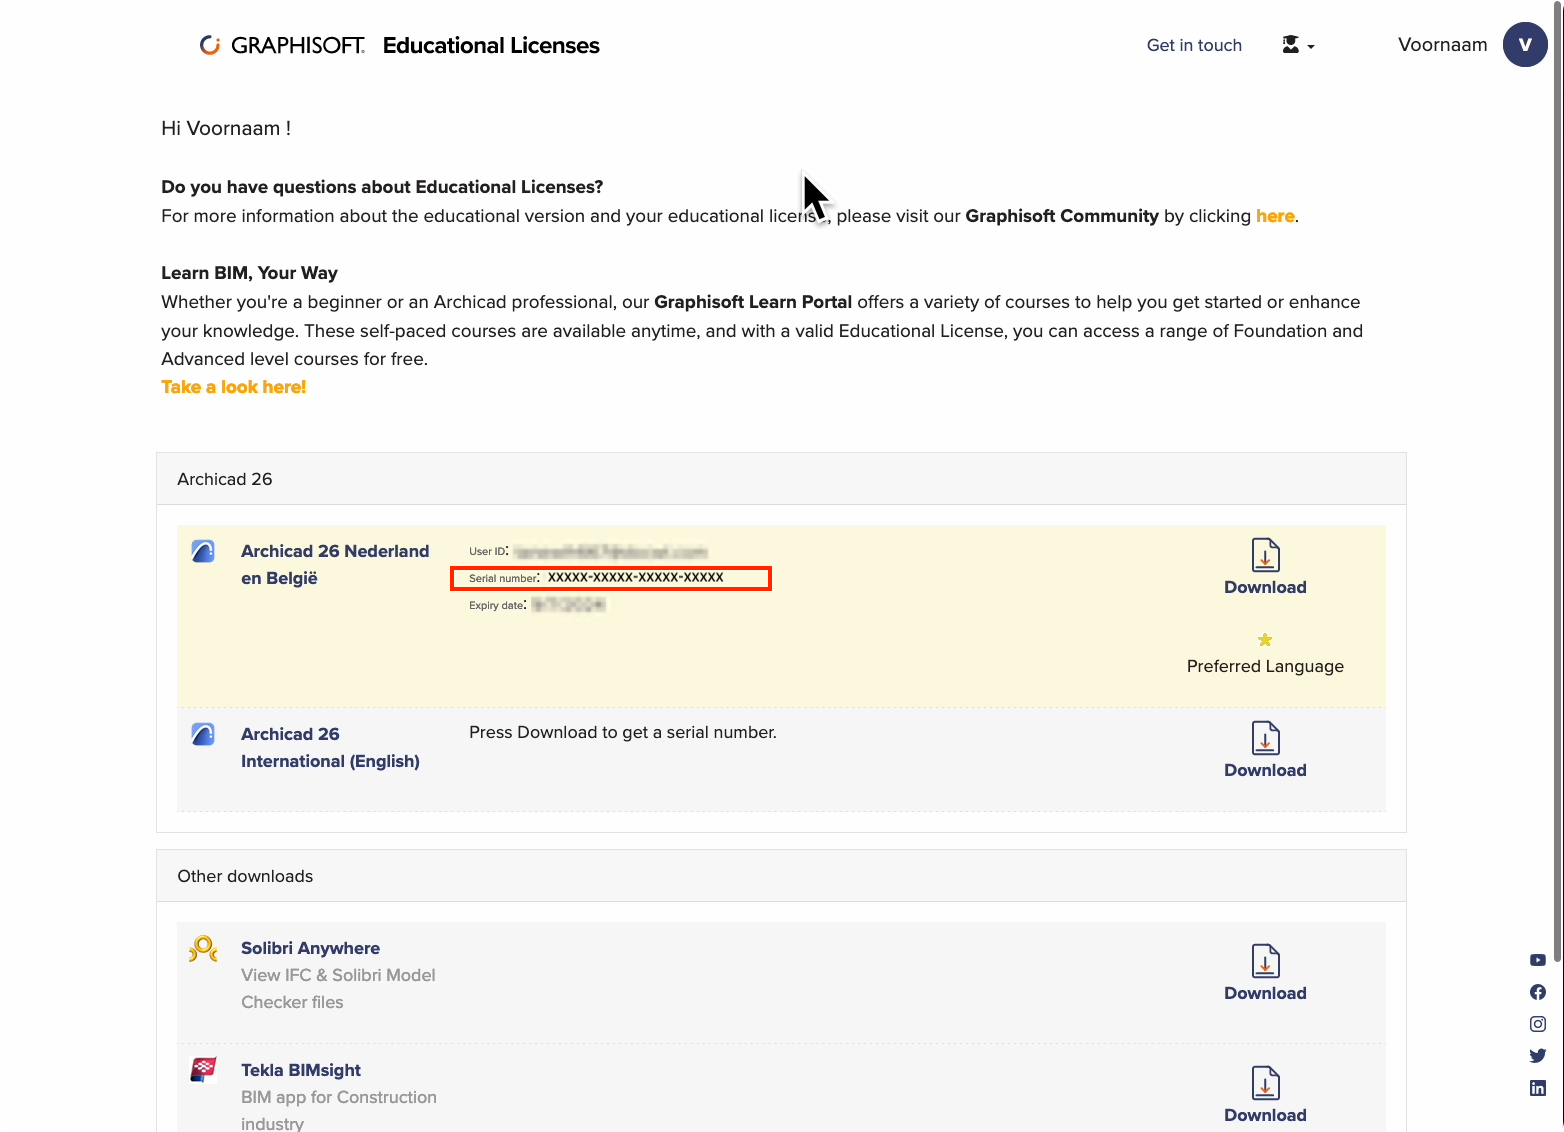Open the Twitter social icon
This screenshot has width=1564, height=1132.
click(x=1538, y=1056)
